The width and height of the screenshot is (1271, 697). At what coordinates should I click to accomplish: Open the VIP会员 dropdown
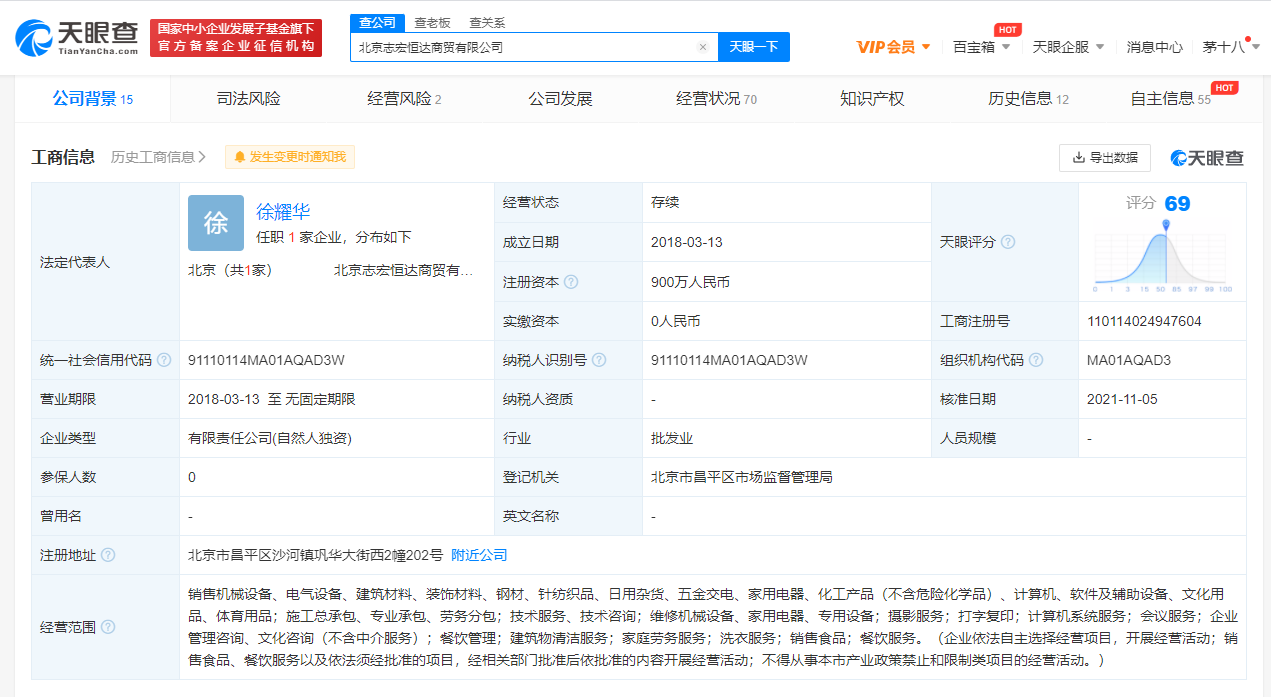click(893, 47)
